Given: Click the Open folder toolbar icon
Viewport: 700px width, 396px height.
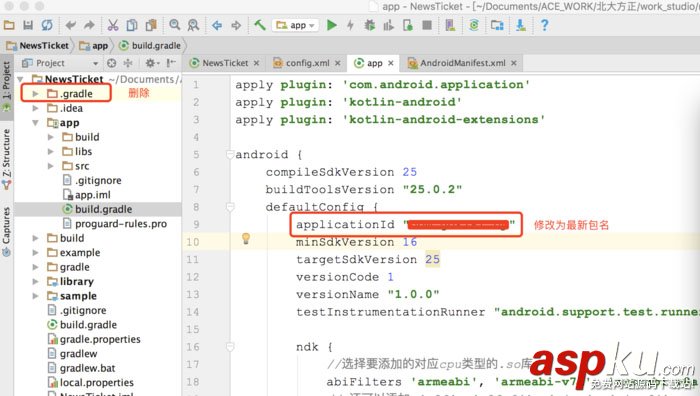Looking at the screenshot, I should pyautogui.click(x=9, y=25).
